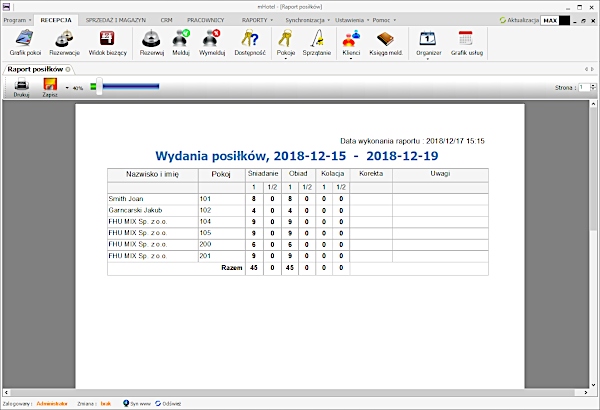This screenshot has width=600, height=410.
Task: Switch to SPRZEDAŻ I MAGAZYN tab
Action: 114,19
